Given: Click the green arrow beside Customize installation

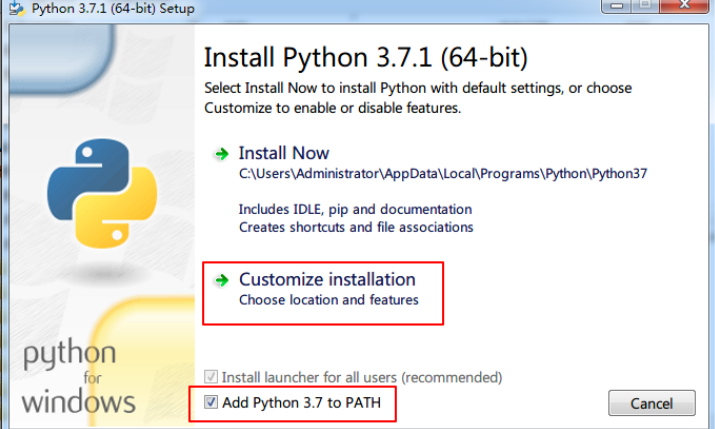Looking at the screenshot, I should pos(221,280).
